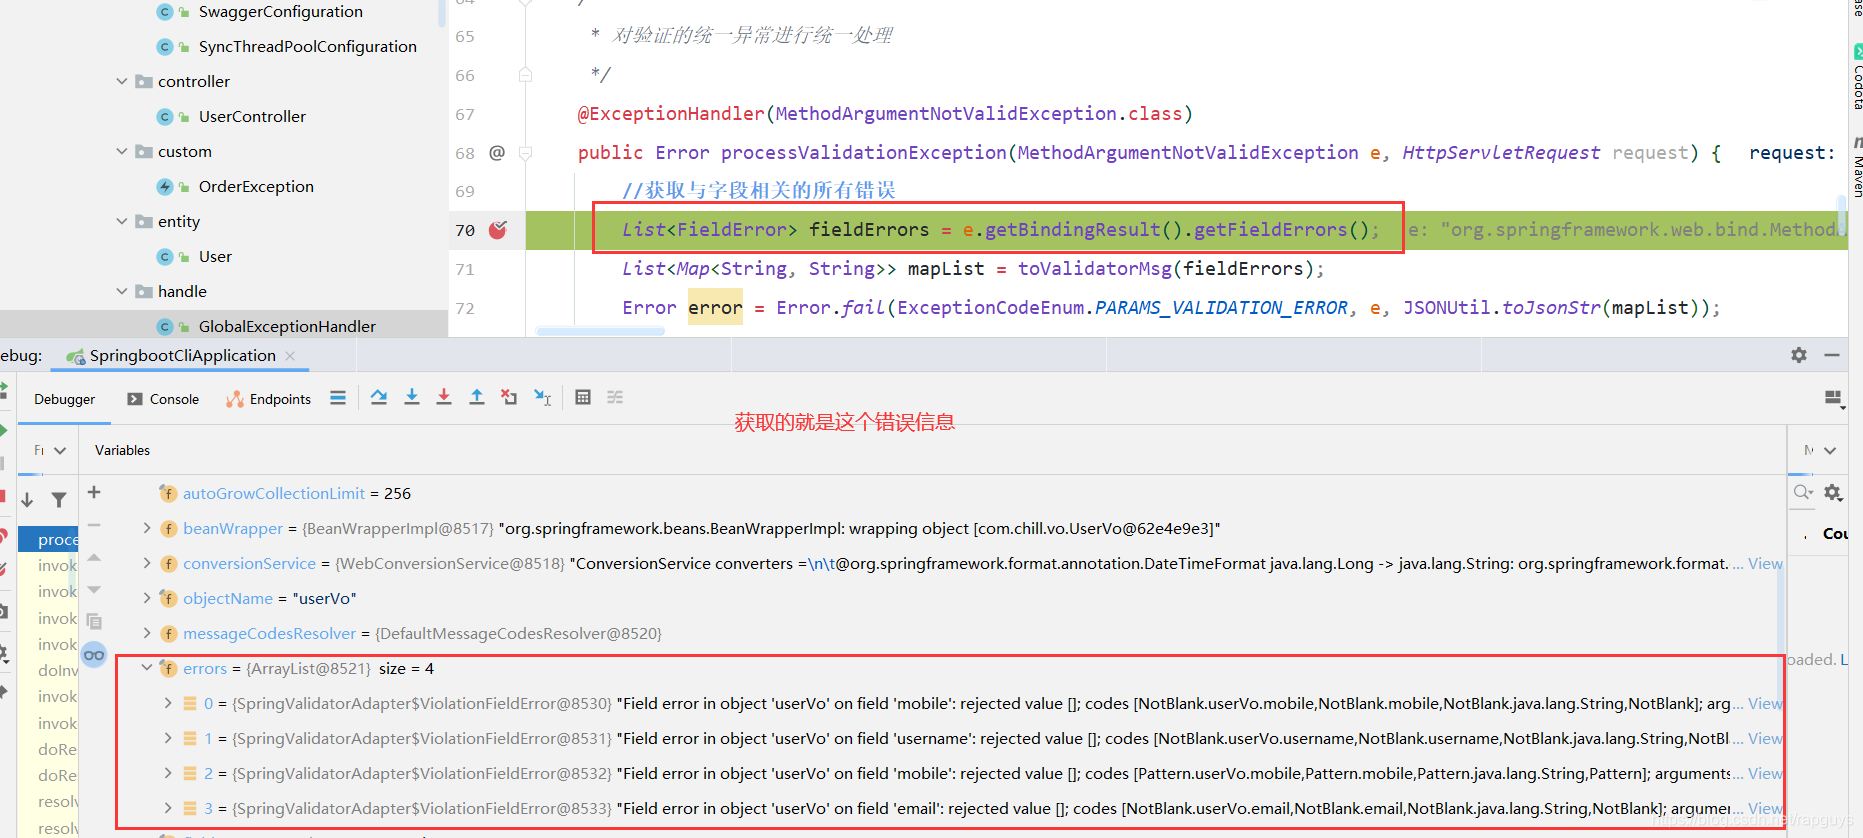Collapse the entity folder

pos(122,221)
